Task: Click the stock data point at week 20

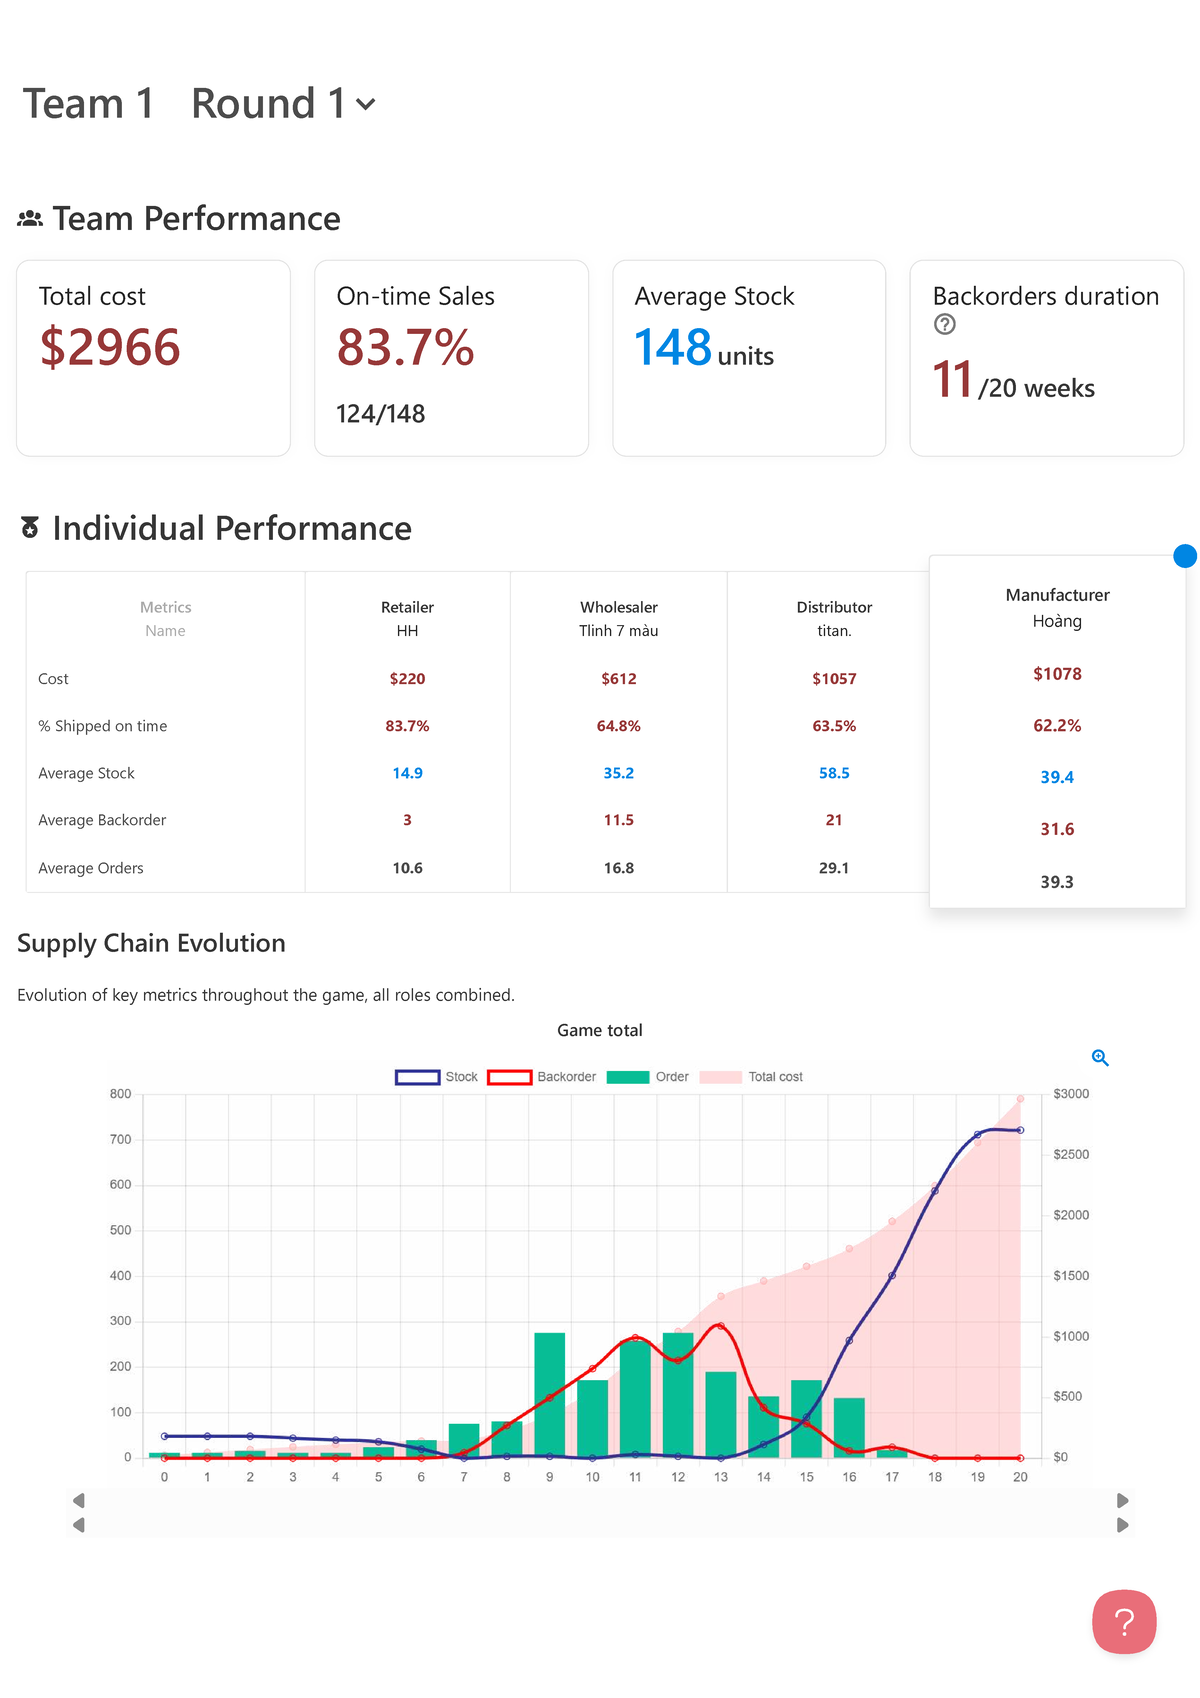Action: point(1020,1130)
